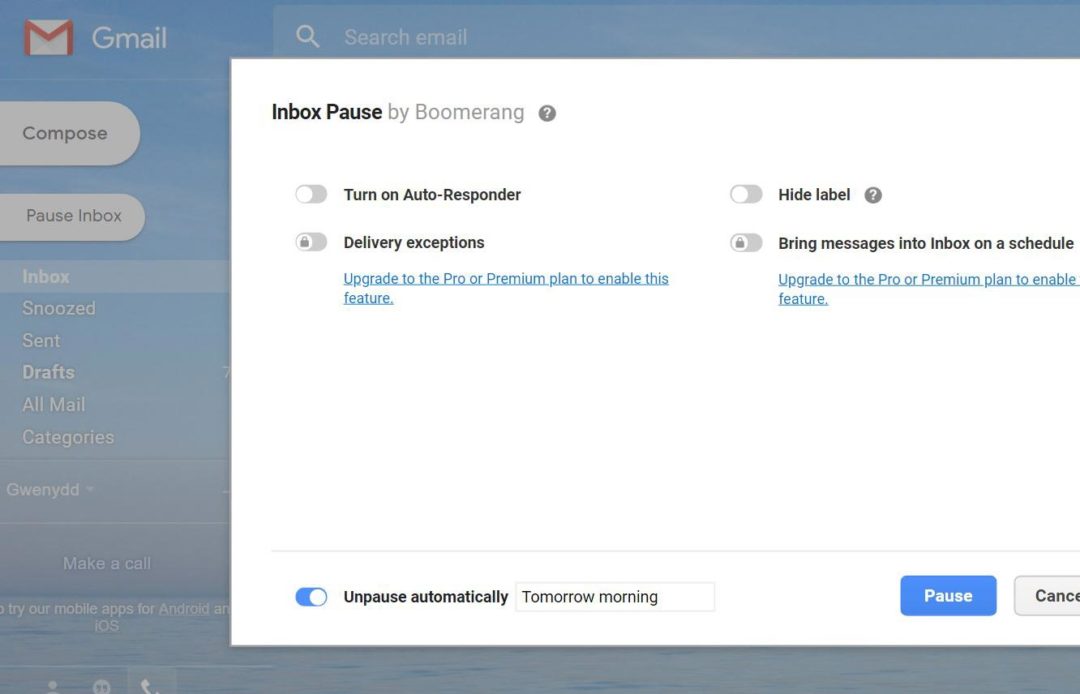Click the locked Delivery exceptions toggle
1080x694 pixels.
pos(311,242)
